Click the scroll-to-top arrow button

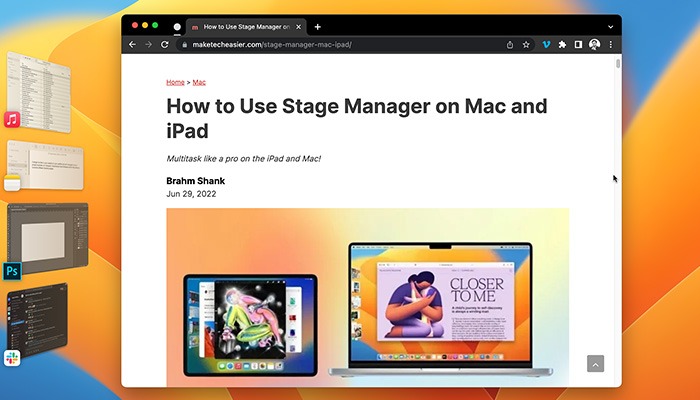point(595,363)
